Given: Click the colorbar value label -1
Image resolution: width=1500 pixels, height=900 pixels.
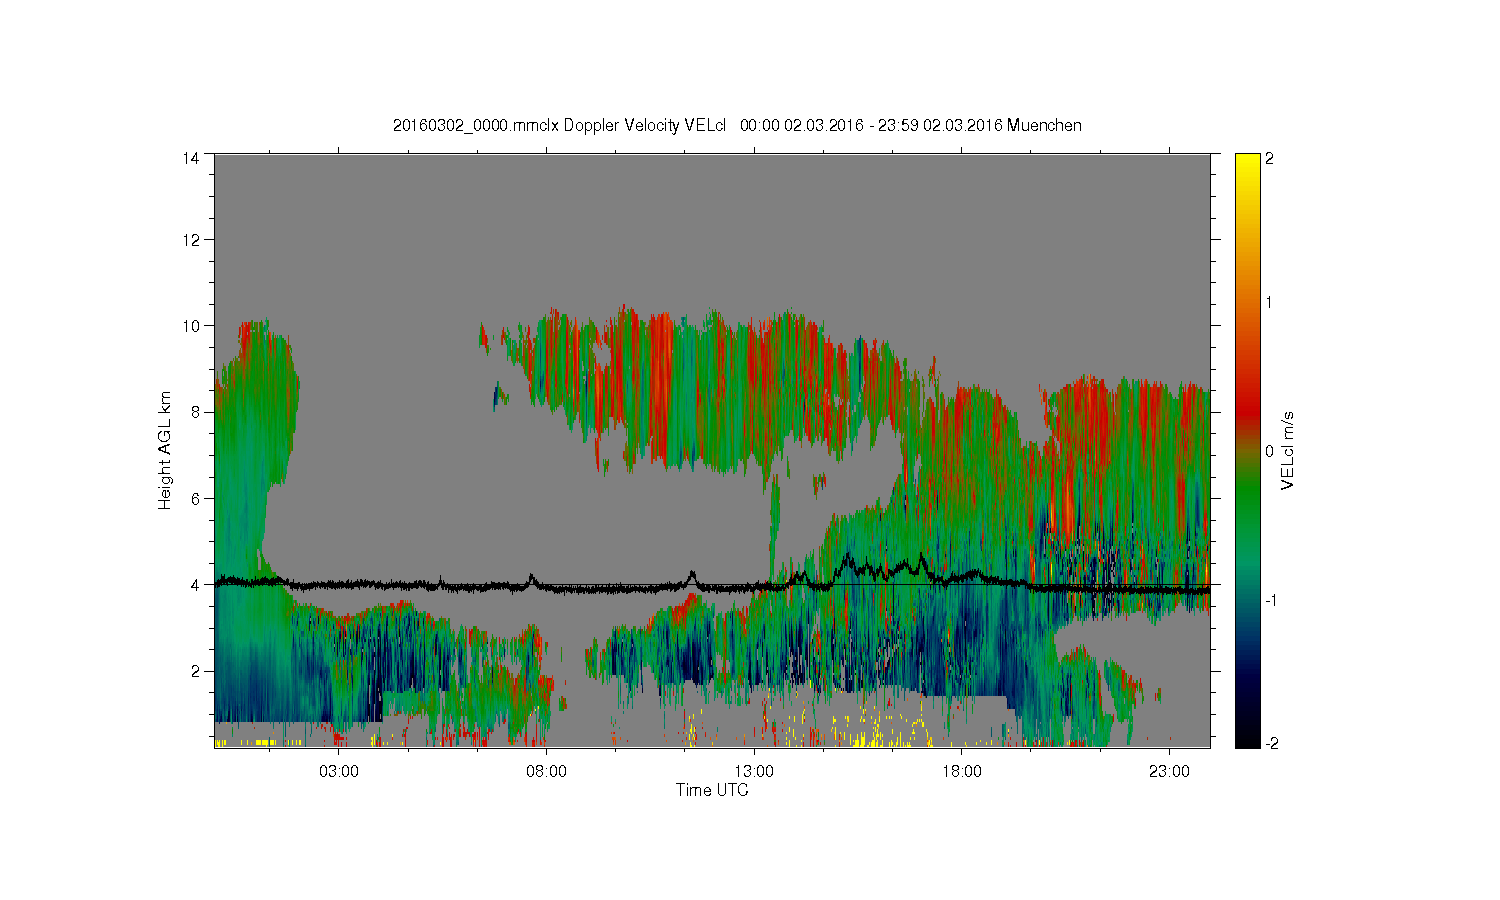Looking at the screenshot, I should point(1274,600).
